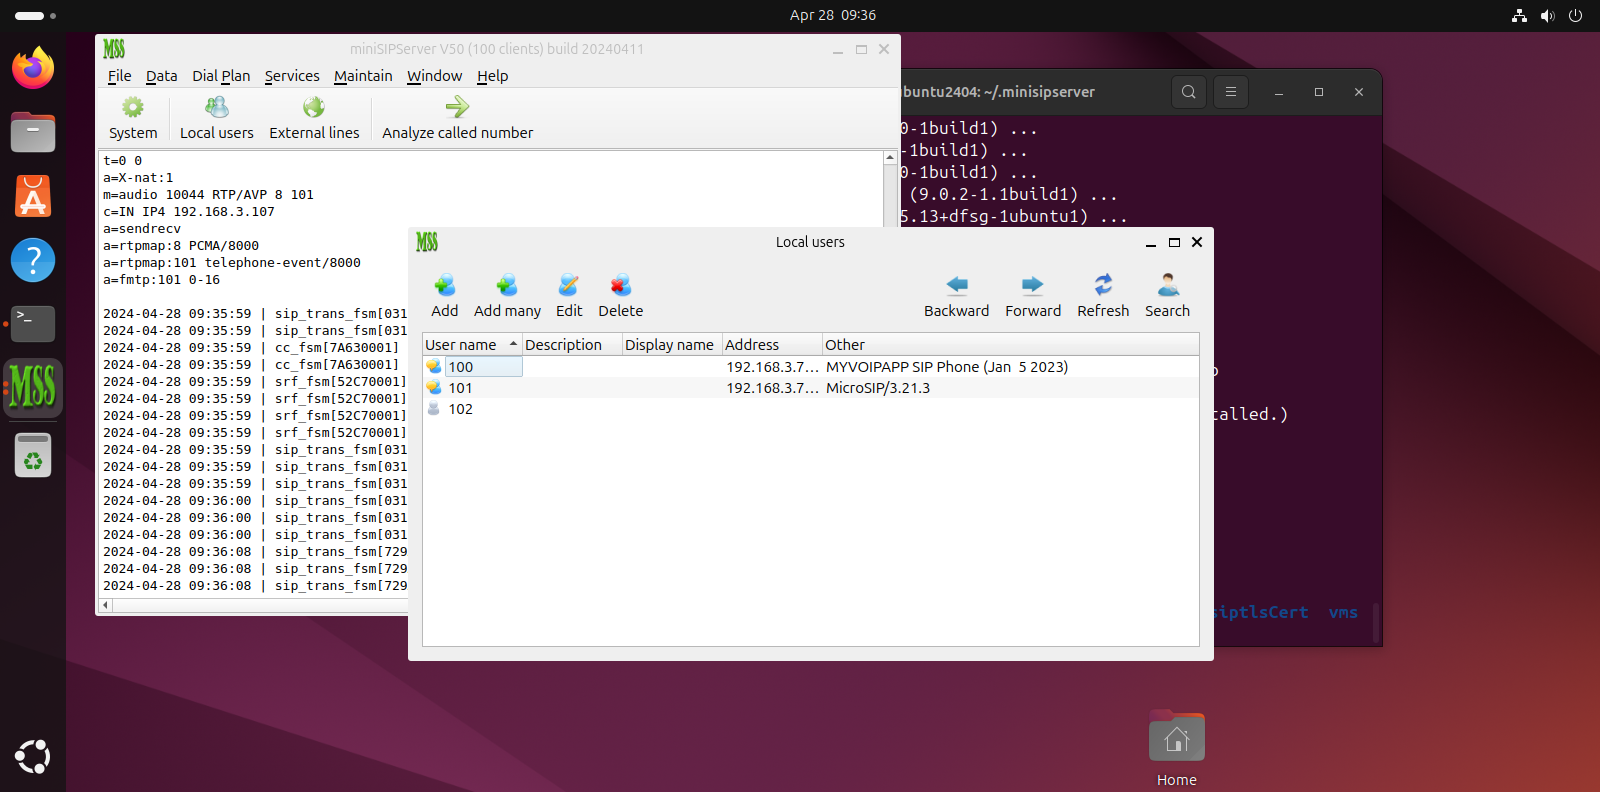Image resolution: width=1600 pixels, height=792 pixels.
Task: Open the Maintain menu
Action: 363,76
